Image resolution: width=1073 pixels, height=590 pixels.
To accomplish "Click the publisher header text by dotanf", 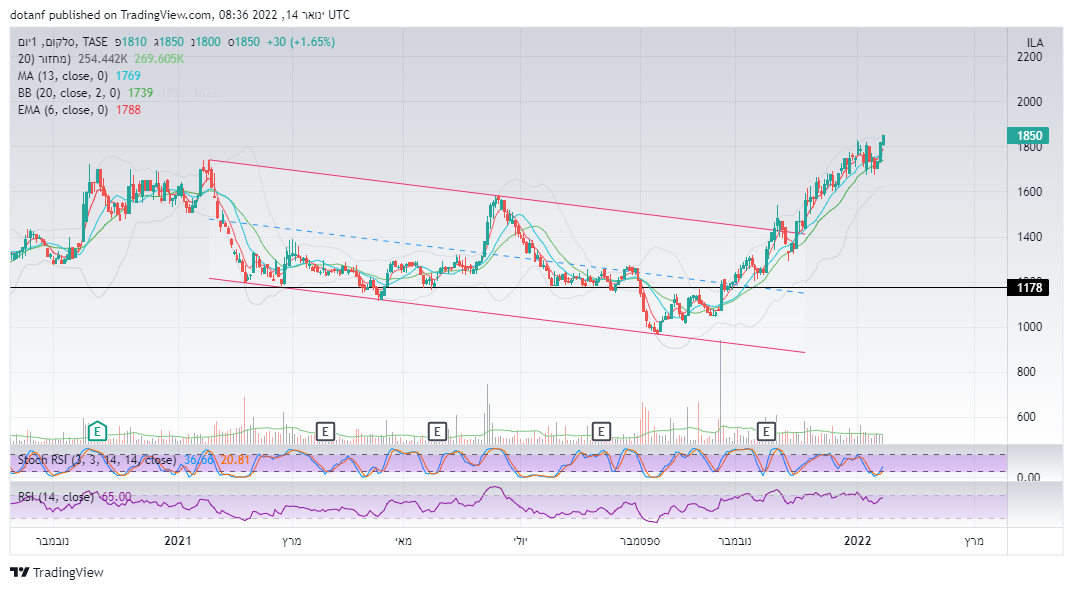I will (180, 14).
